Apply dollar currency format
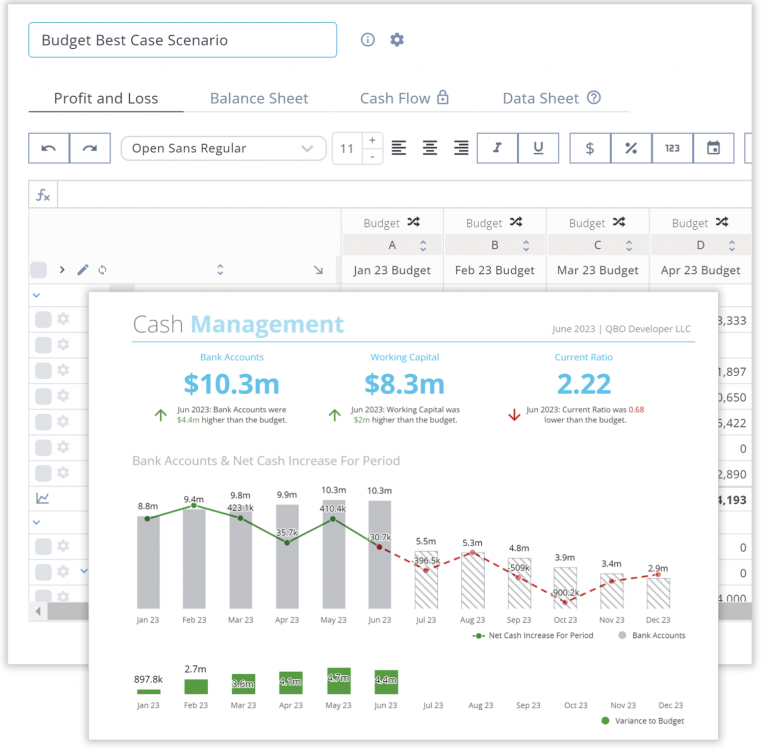The width and height of the screenshot is (768, 751). (x=590, y=148)
